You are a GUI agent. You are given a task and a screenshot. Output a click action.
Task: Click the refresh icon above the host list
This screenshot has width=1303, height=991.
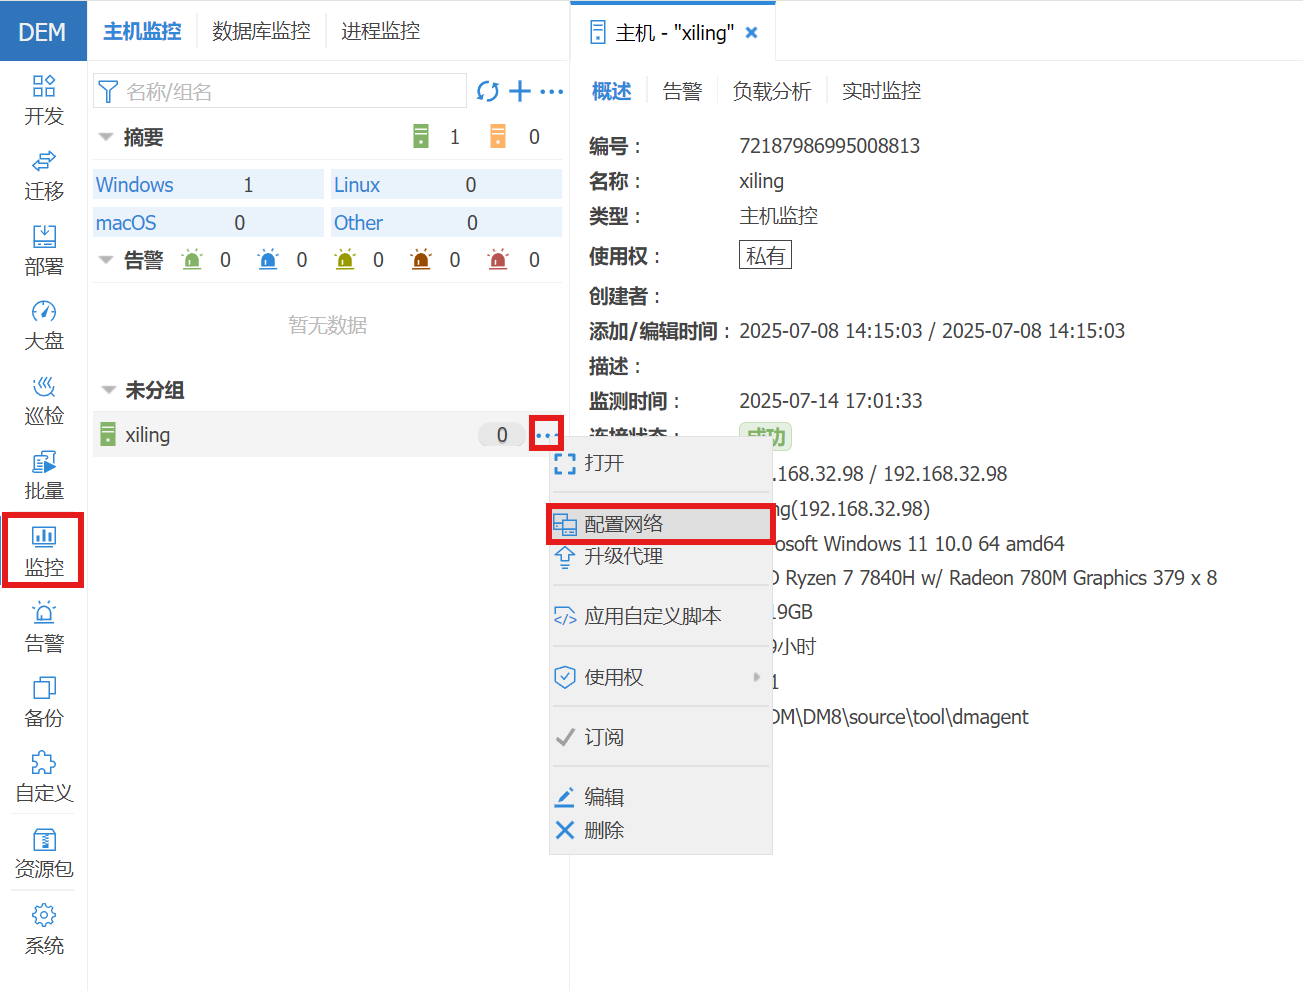(488, 91)
